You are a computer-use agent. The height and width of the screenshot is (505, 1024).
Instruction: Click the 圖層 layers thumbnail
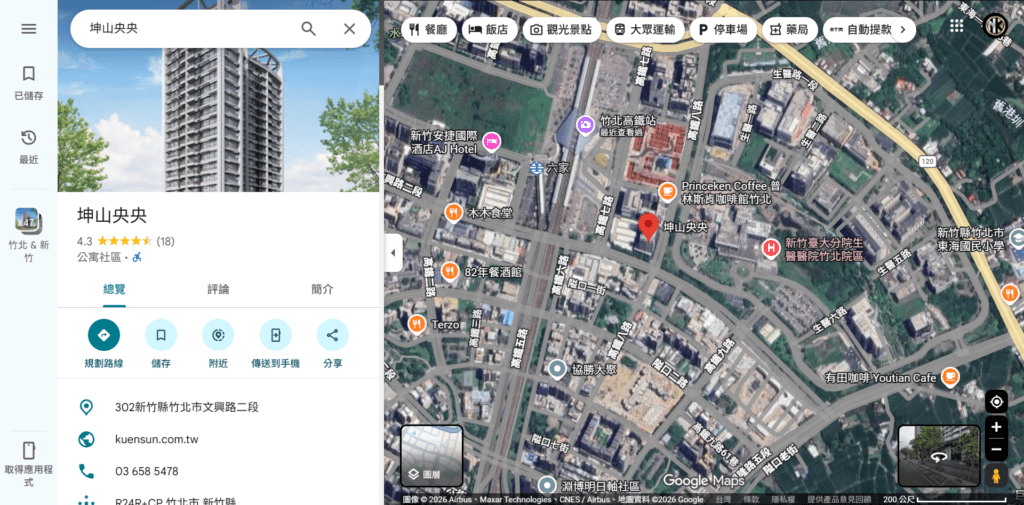pyautogui.click(x=432, y=455)
